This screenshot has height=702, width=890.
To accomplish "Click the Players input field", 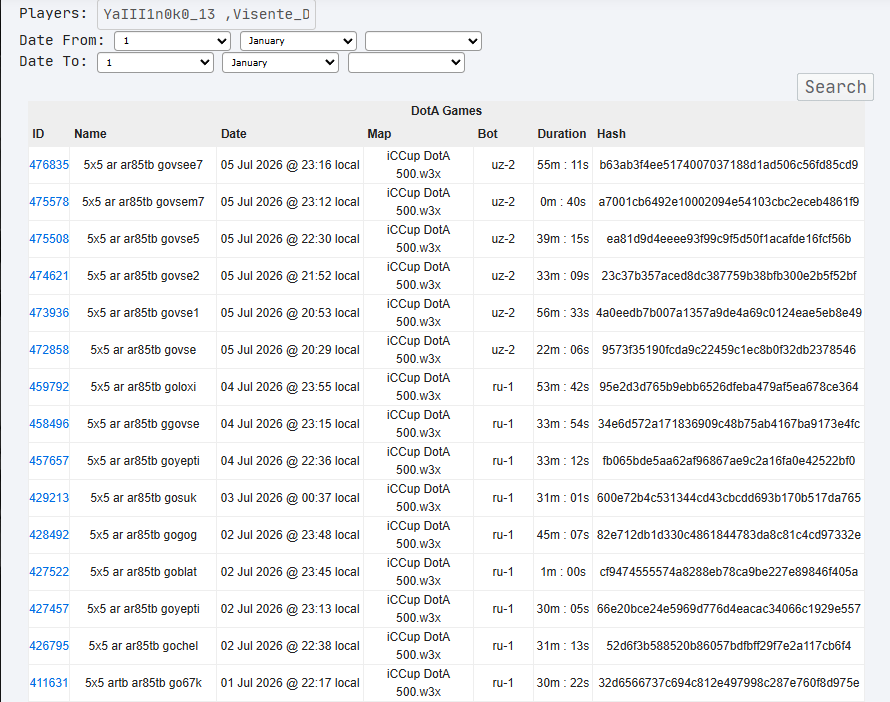I will pos(206,14).
